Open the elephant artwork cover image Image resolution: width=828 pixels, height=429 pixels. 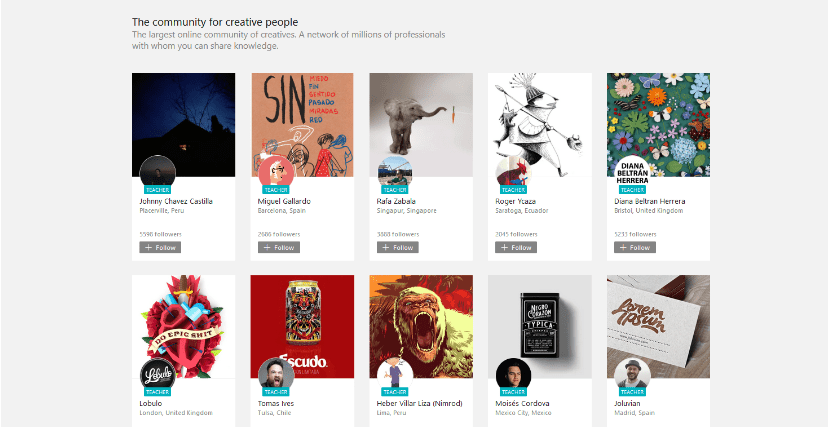pyautogui.click(x=421, y=115)
